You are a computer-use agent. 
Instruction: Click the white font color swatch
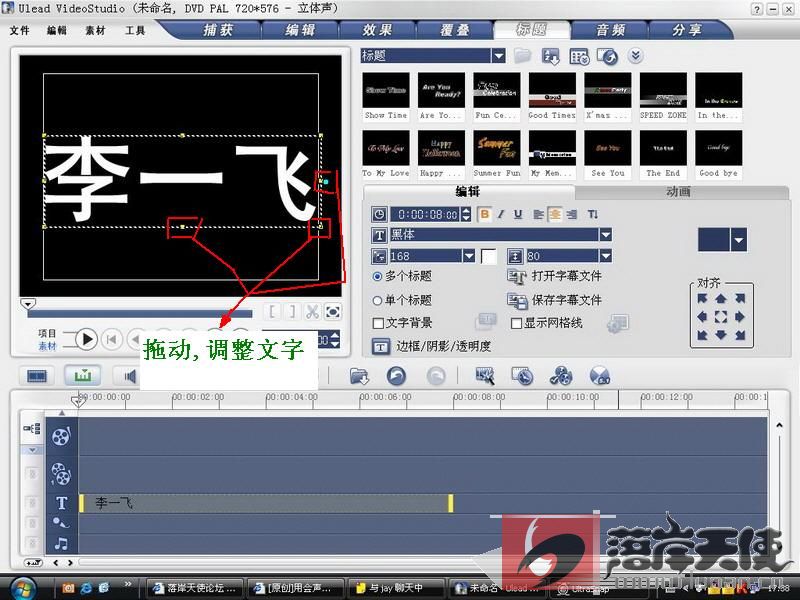tap(488, 256)
